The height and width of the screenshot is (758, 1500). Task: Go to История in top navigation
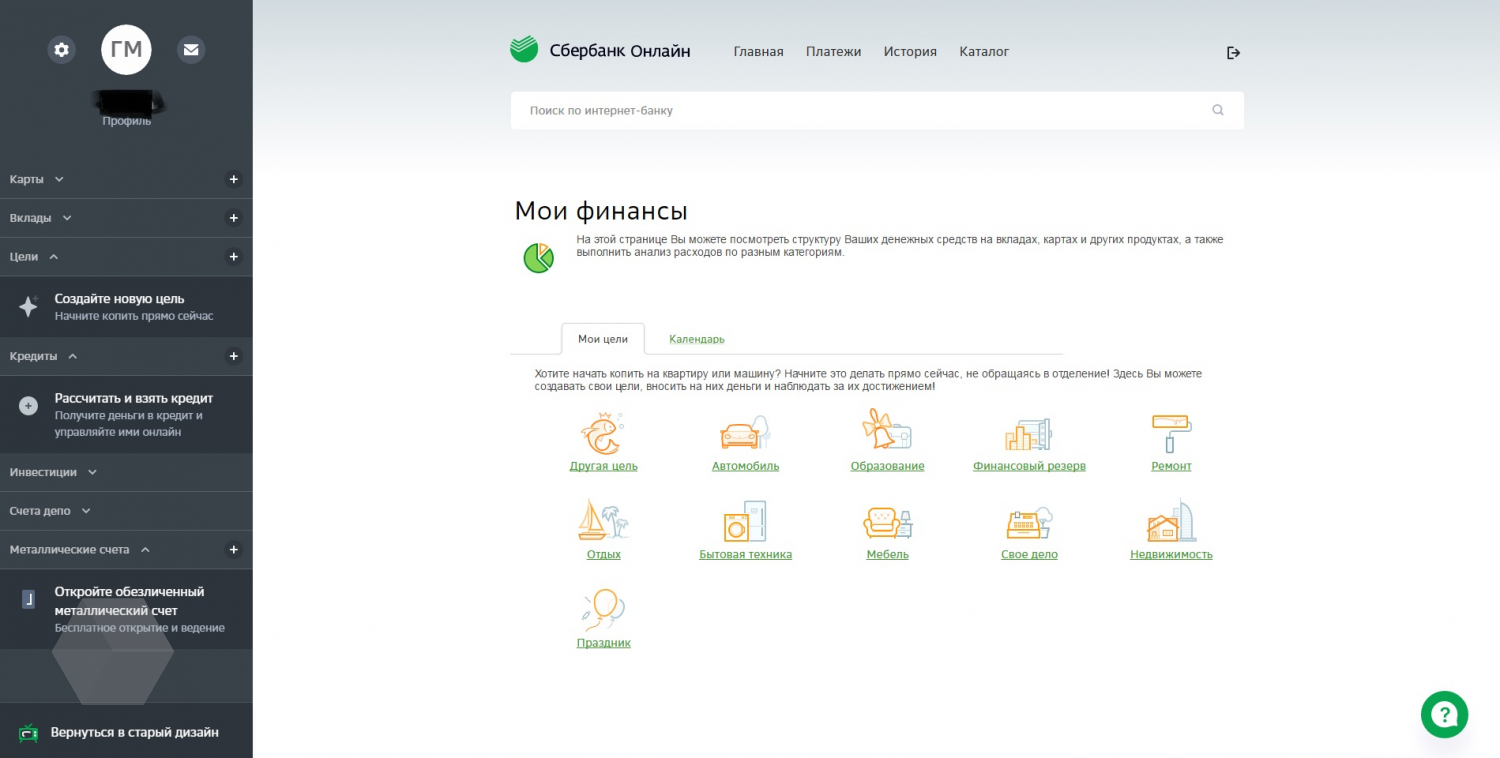(x=909, y=52)
